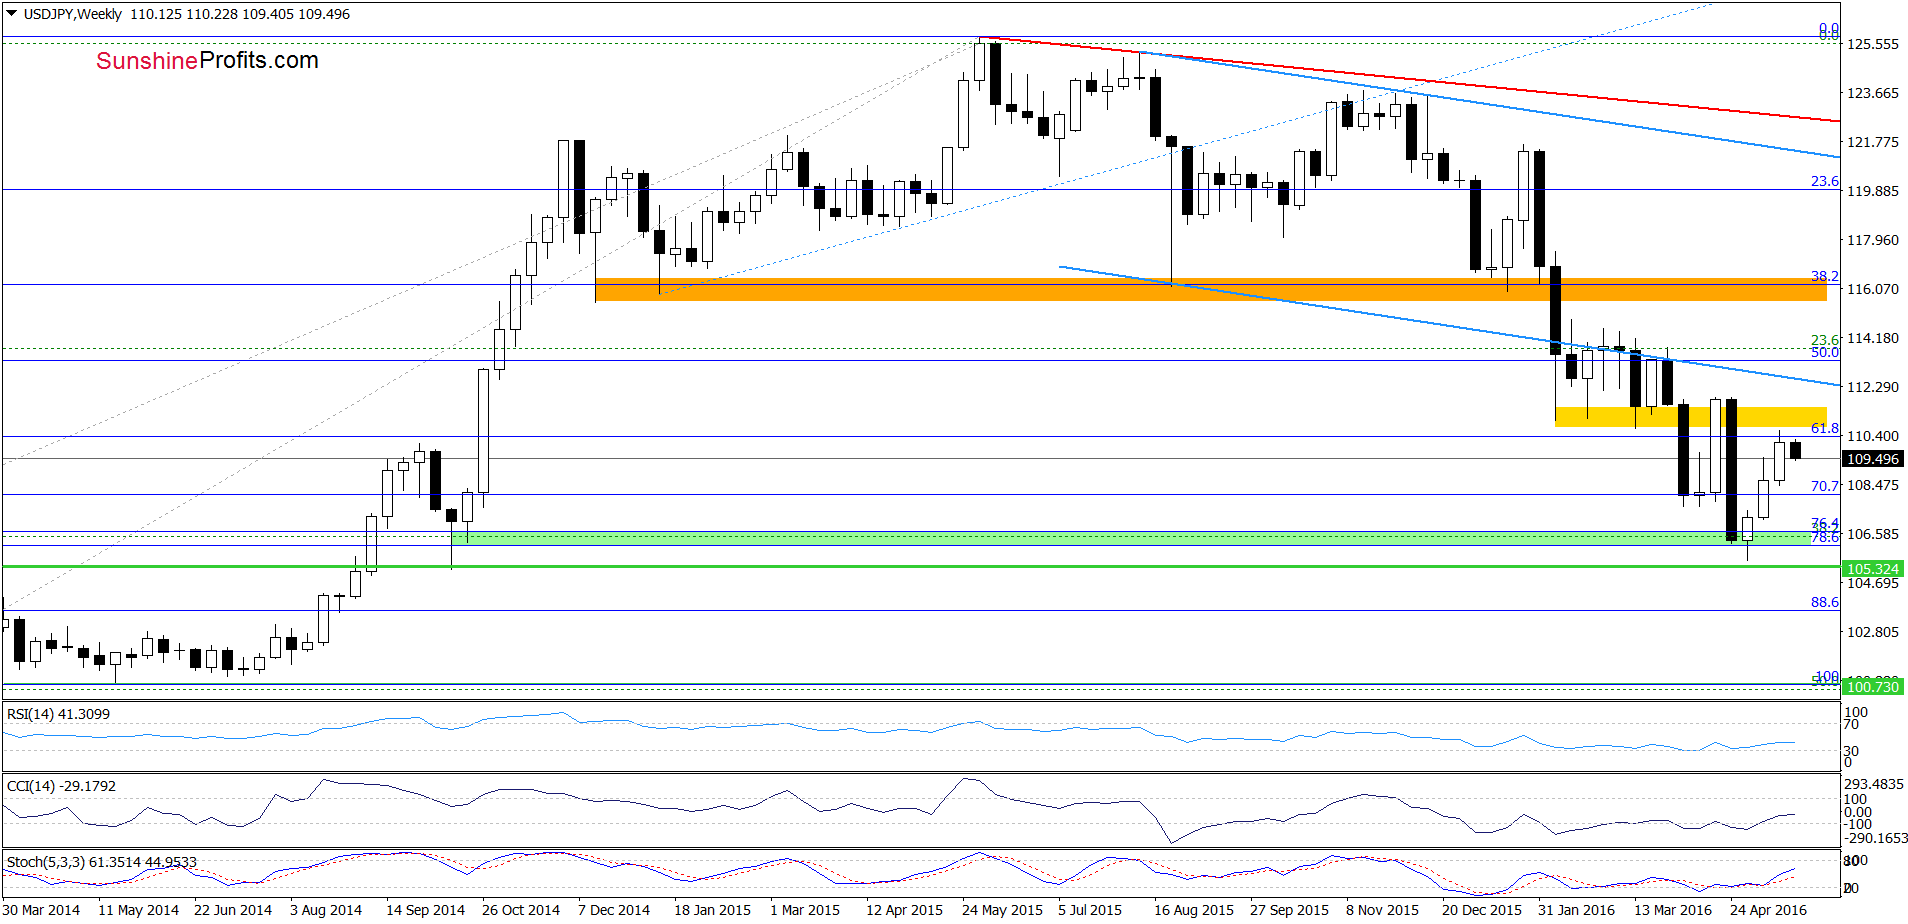Click the 1 Mar 2015 date label
Viewport: 1908px width, 924px height.
coord(805,910)
